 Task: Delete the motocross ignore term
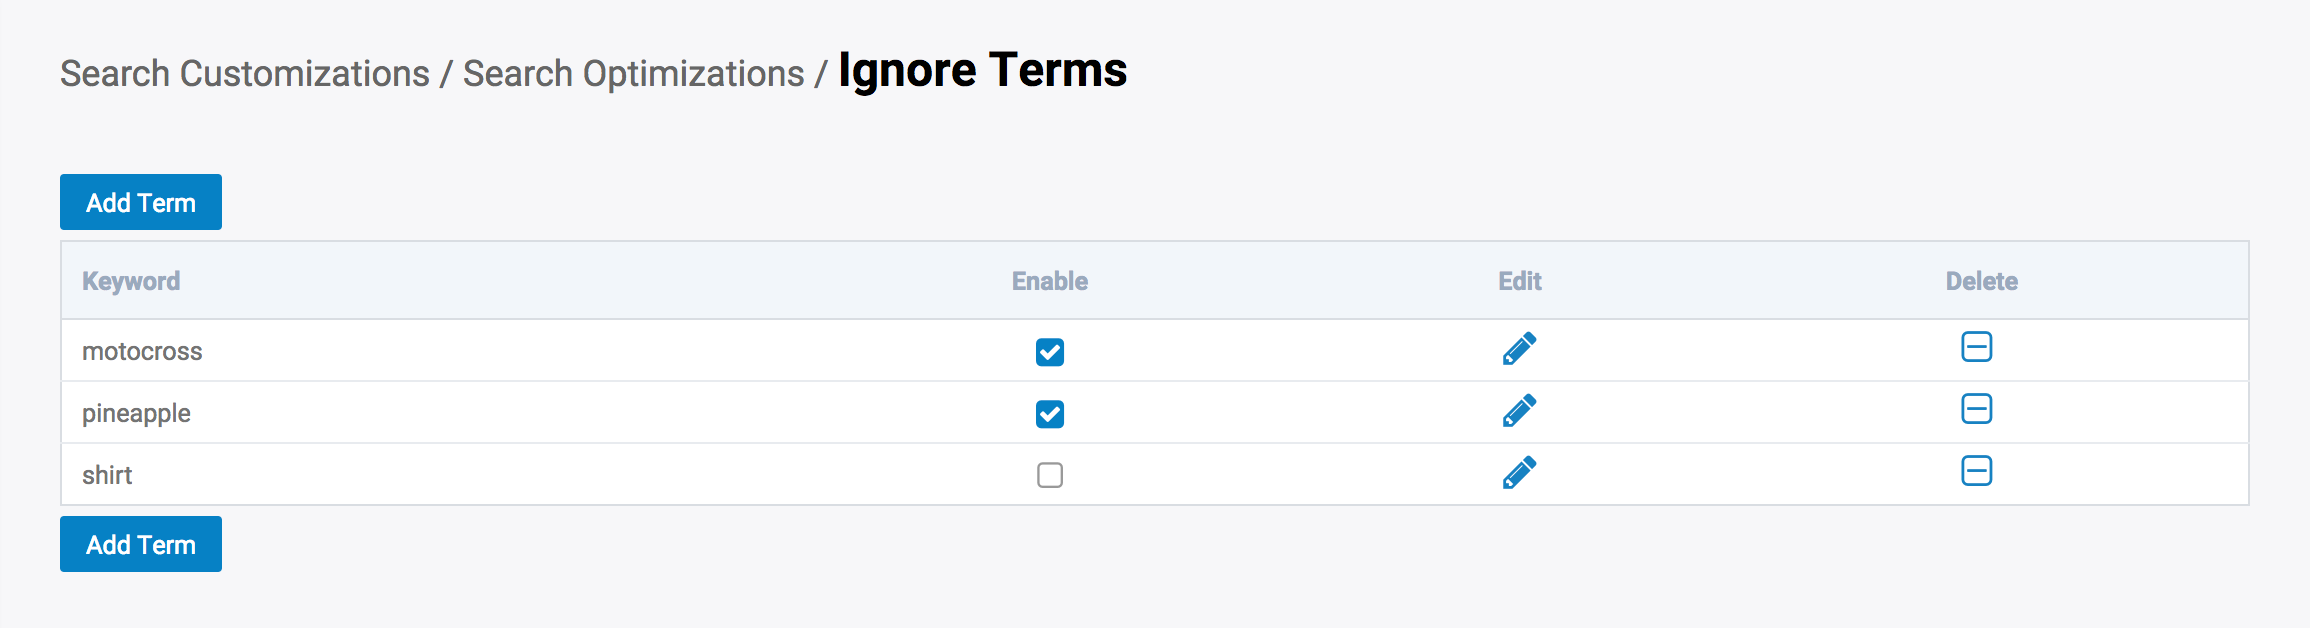tap(1976, 347)
